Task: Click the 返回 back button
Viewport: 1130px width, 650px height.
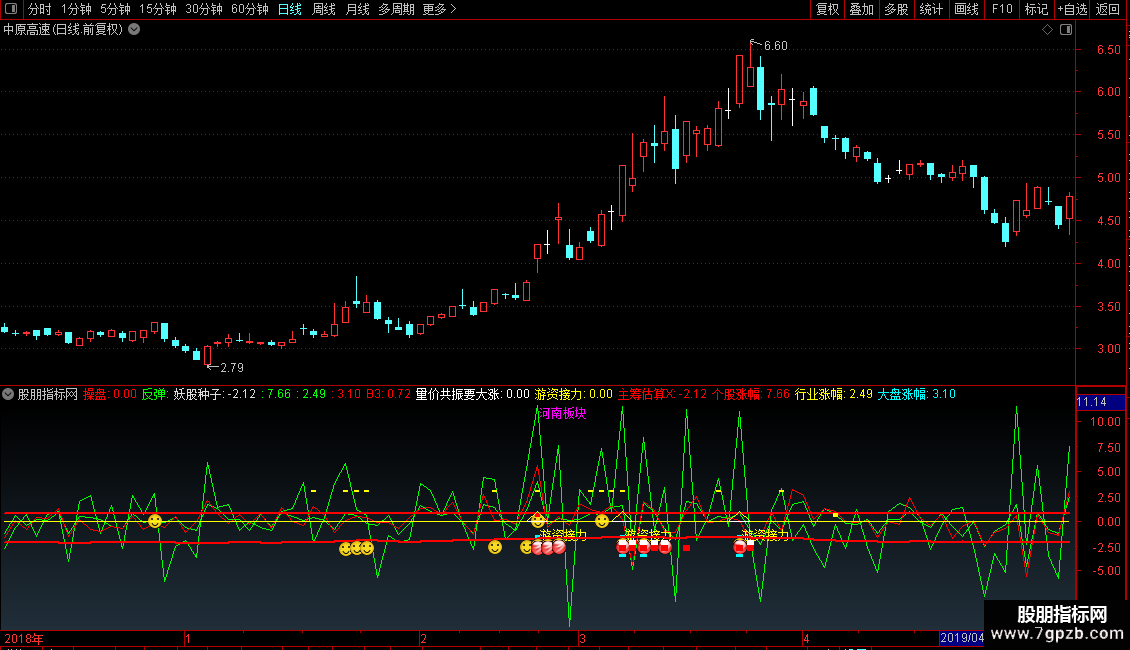Action: [1108, 9]
